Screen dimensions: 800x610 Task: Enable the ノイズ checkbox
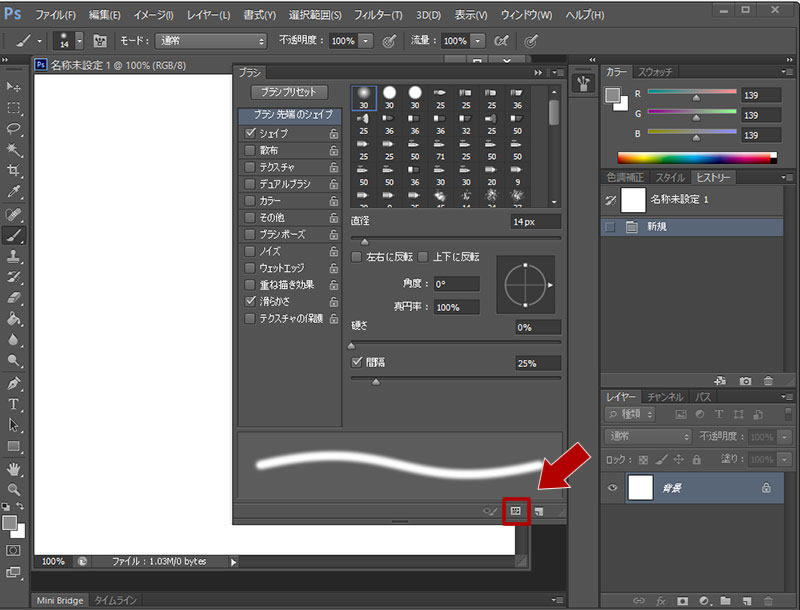coord(250,251)
